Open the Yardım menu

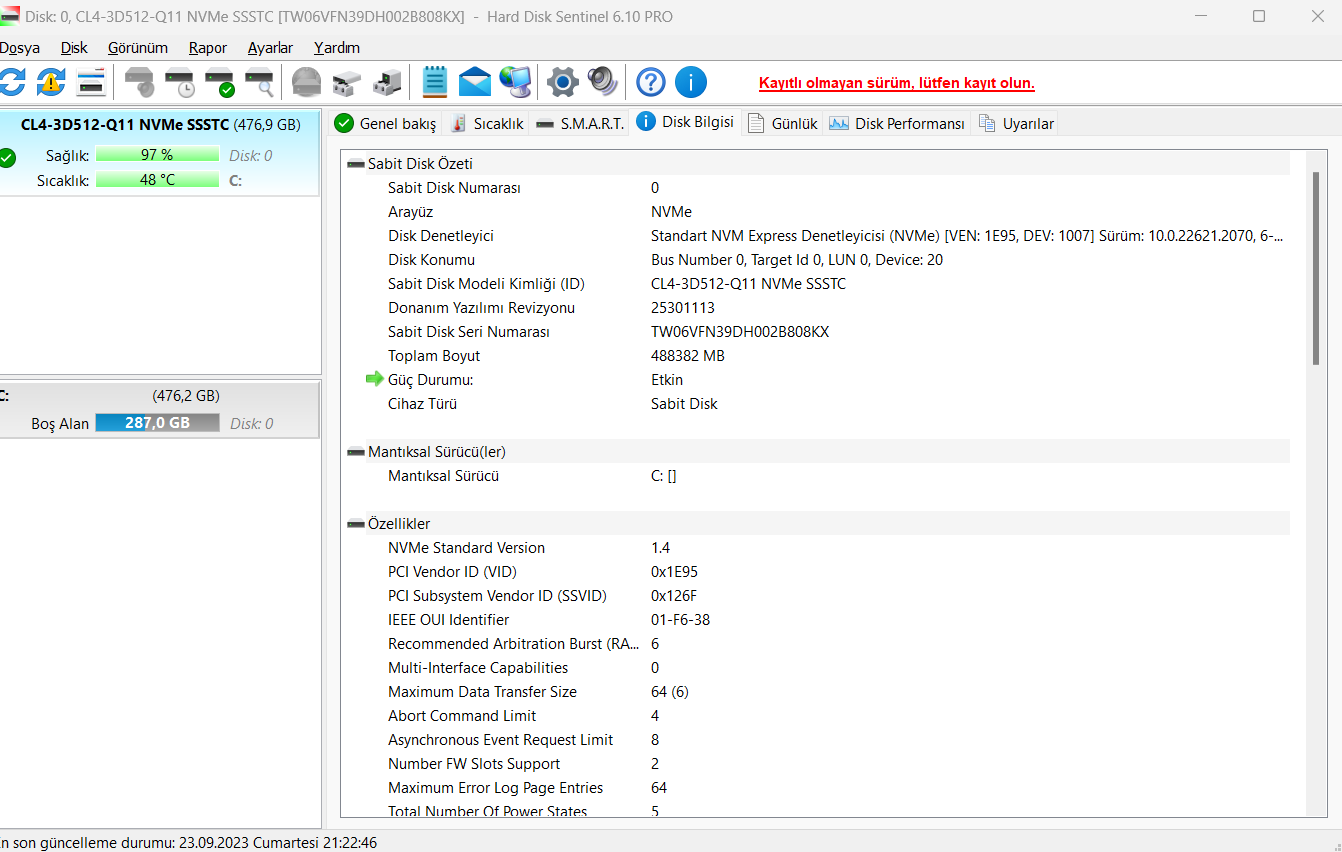(x=337, y=48)
